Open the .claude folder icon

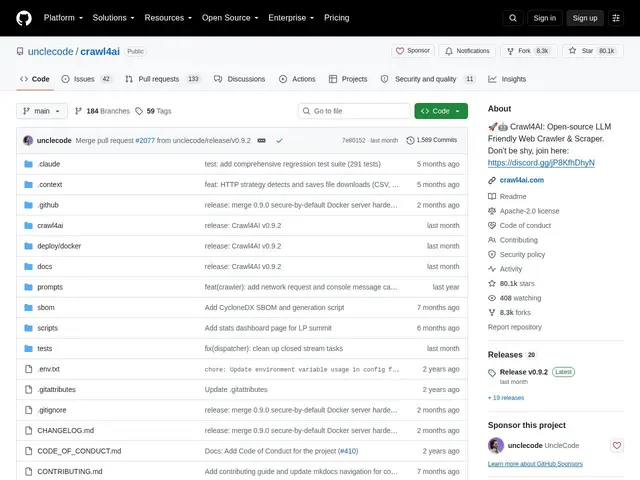[28, 164]
